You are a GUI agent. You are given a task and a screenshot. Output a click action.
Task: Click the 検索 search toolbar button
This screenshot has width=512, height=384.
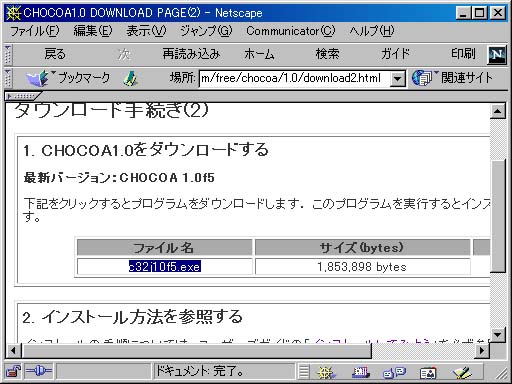coord(327,54)
